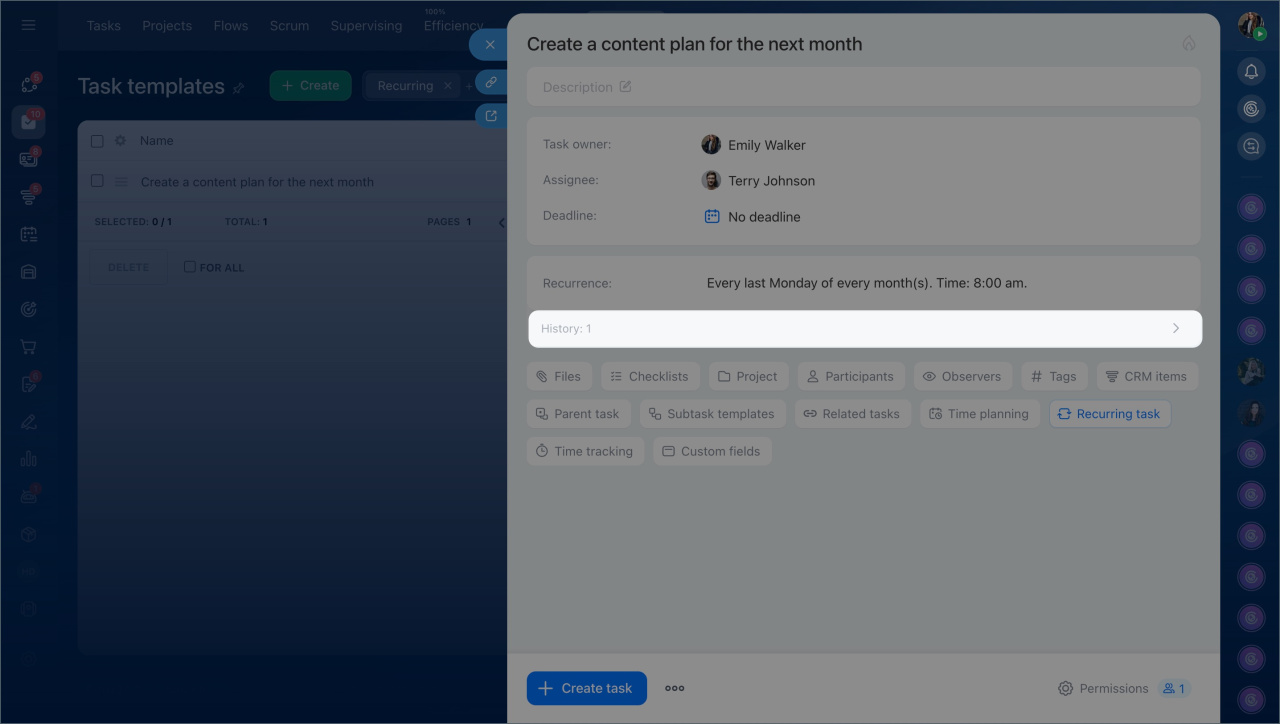
Task: Open Permissions settings
Action: pyautogui.click(x=1103, y=688)
